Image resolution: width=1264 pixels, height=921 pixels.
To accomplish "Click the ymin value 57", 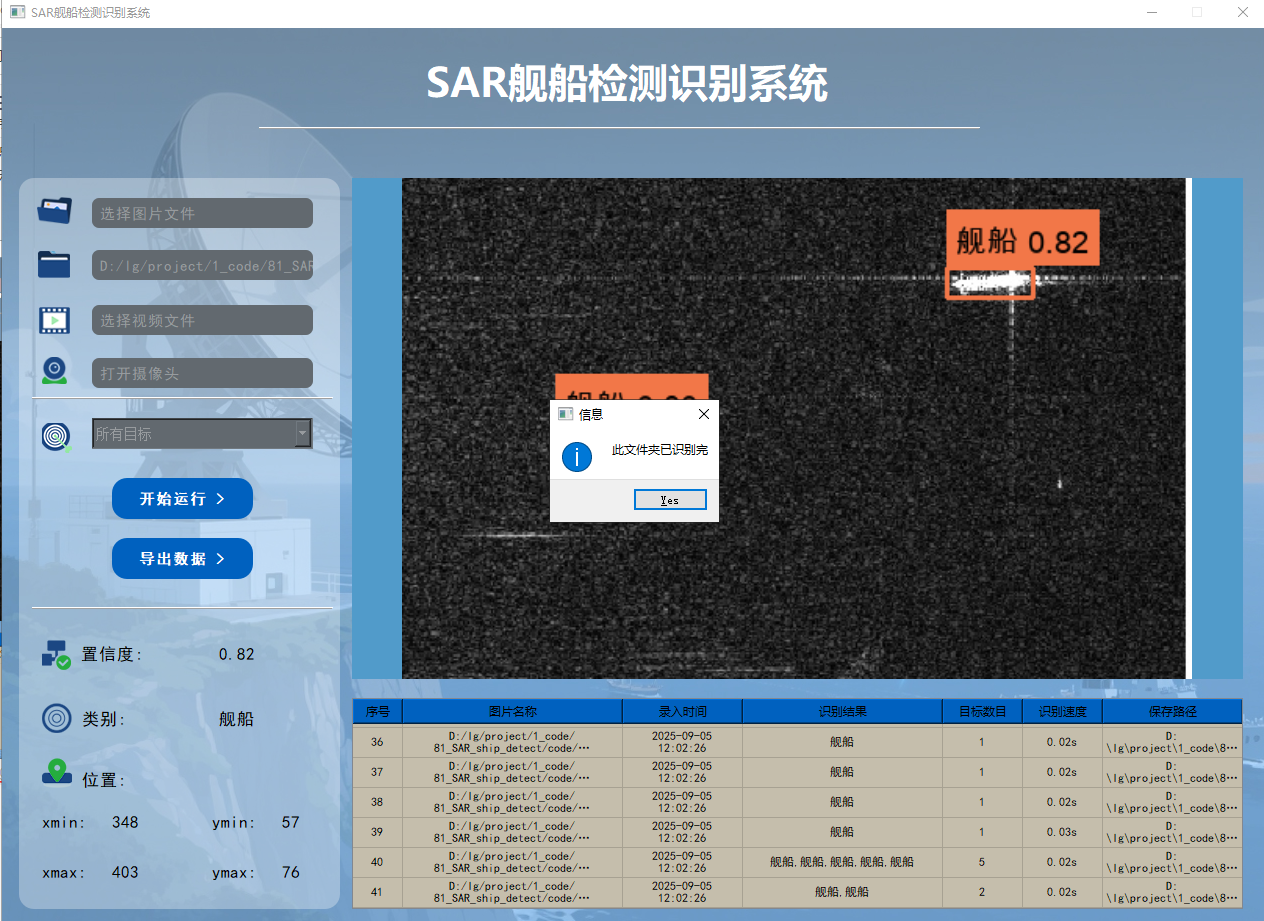I will [290, 822].
